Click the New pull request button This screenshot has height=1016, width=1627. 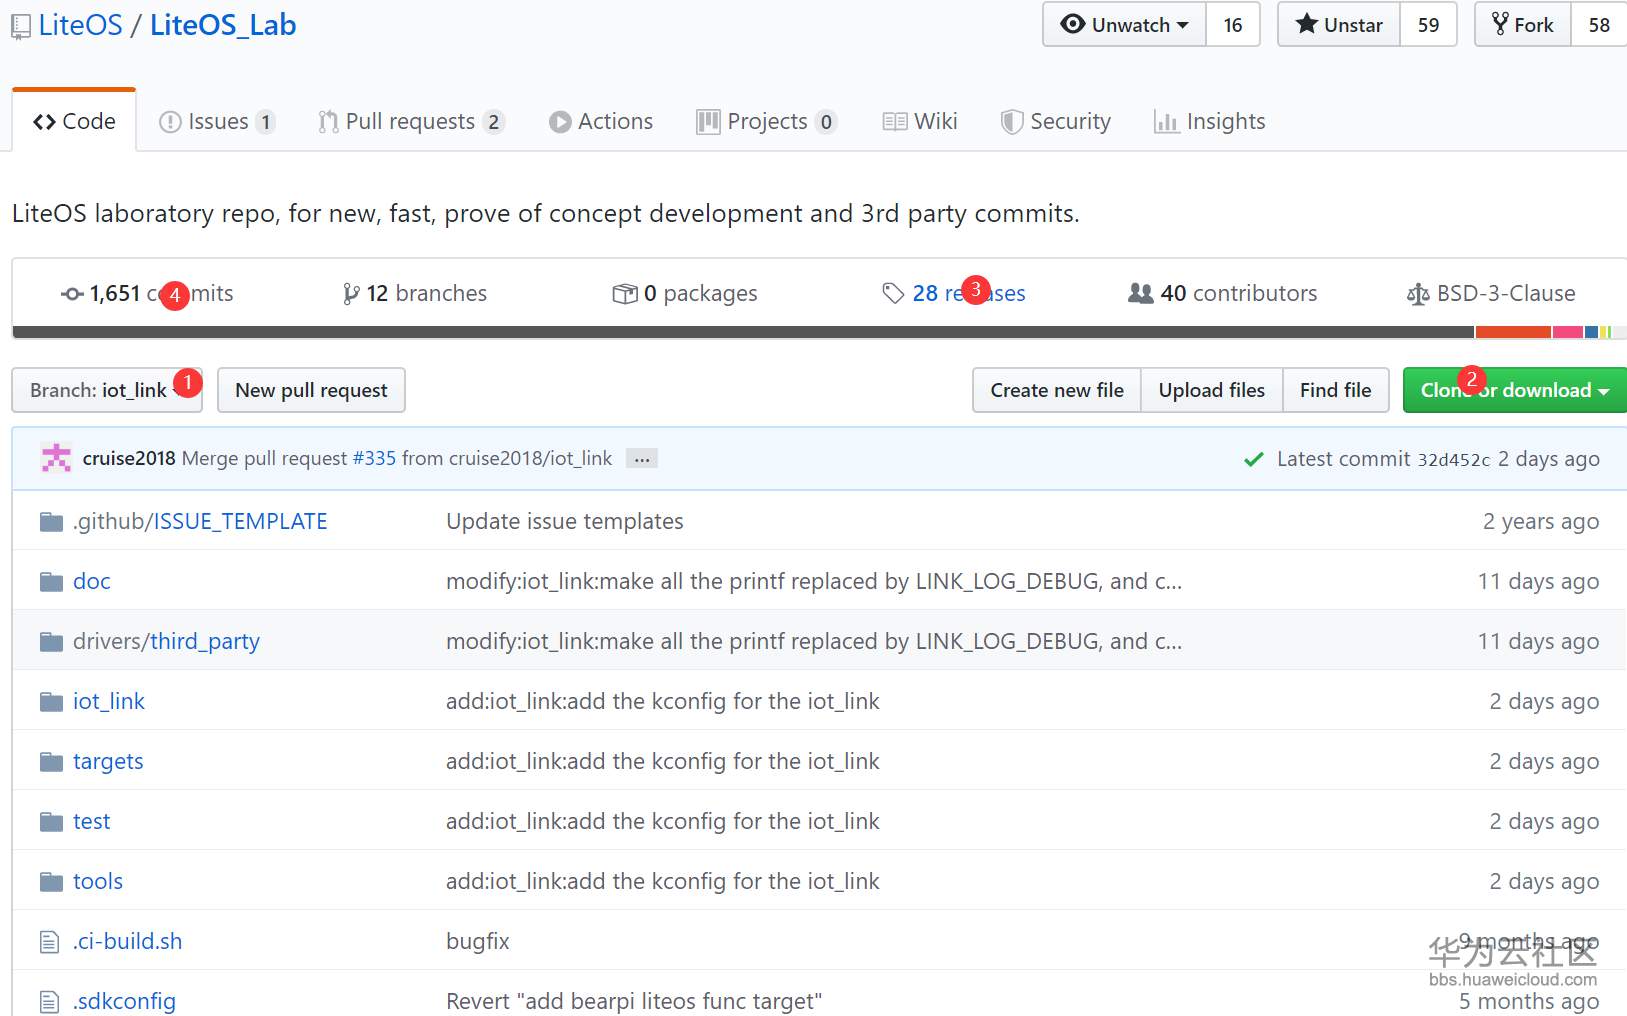311,390
